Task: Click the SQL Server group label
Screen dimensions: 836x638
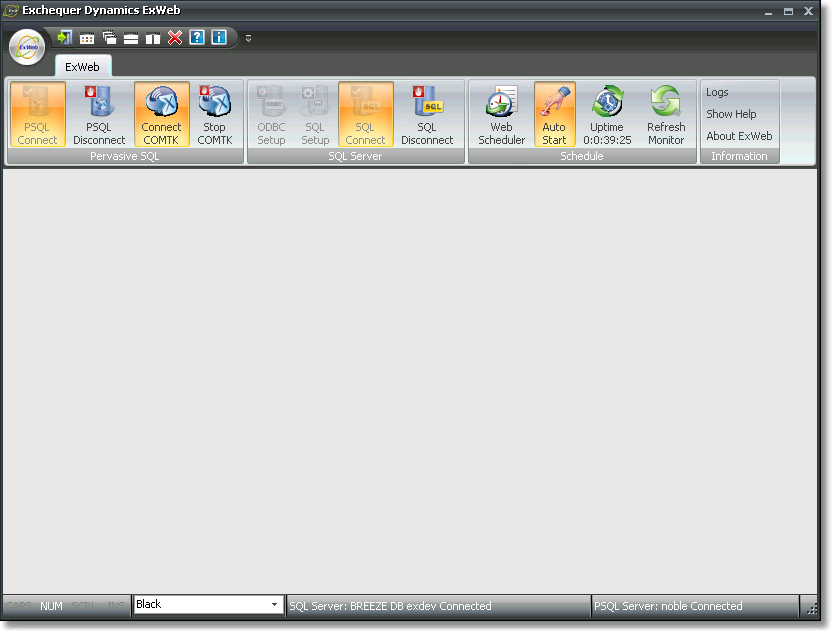Action: [355, 156]
